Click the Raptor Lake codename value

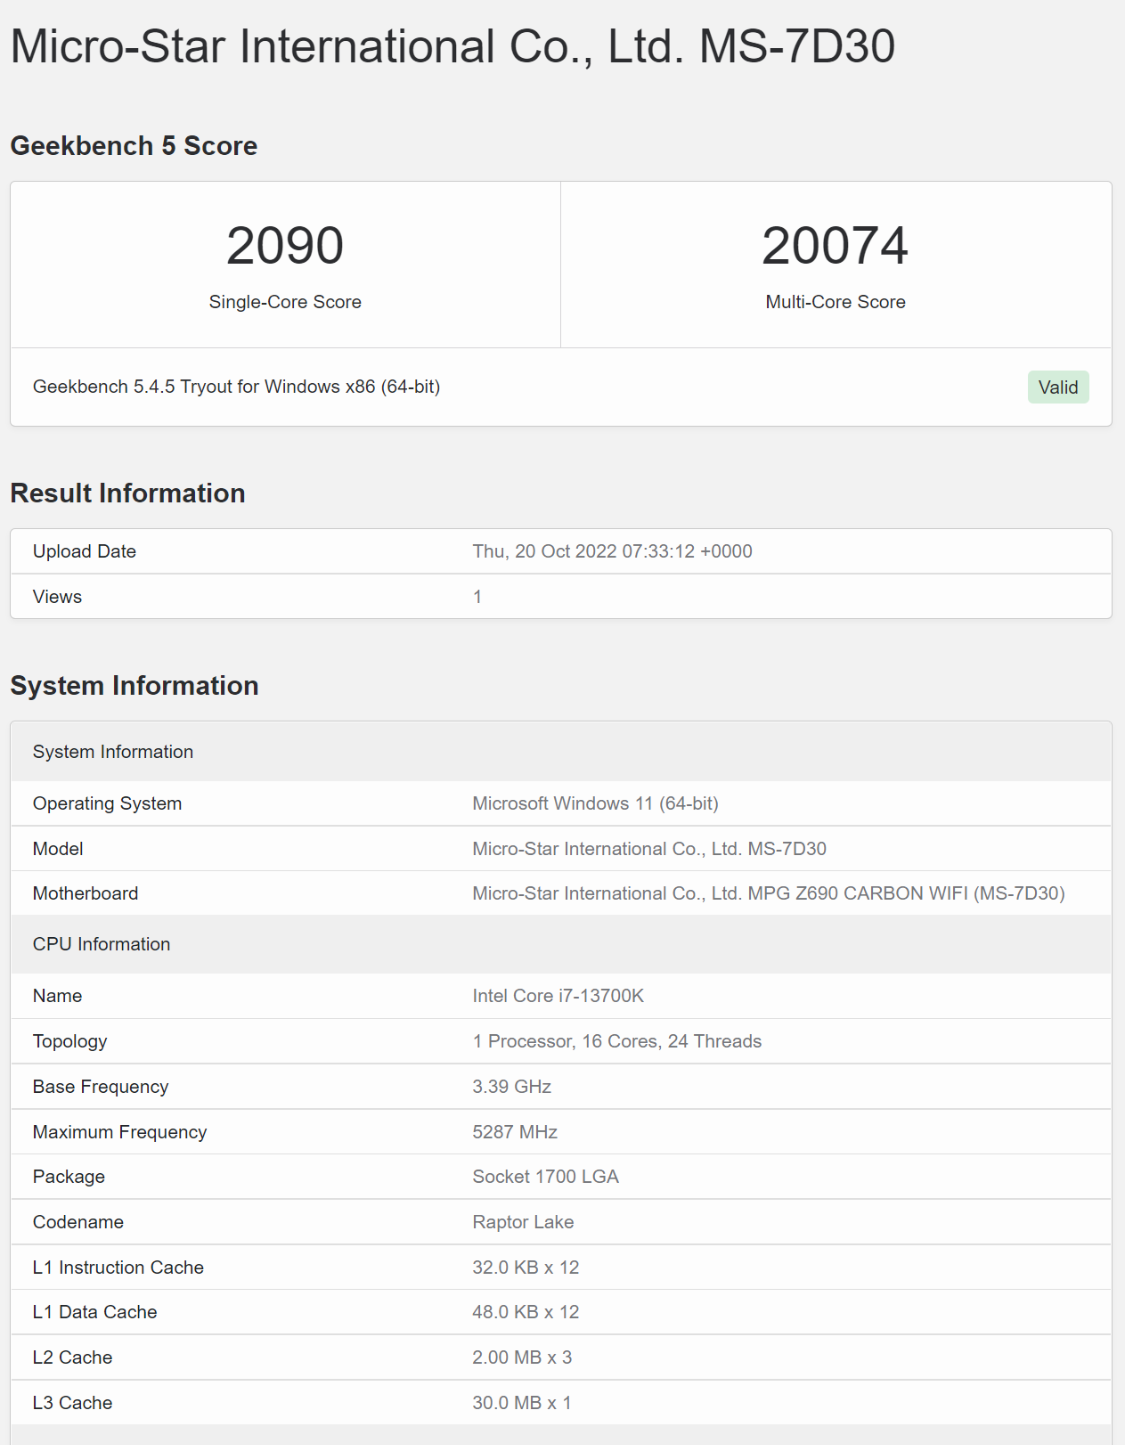[x=523, y=1222]
